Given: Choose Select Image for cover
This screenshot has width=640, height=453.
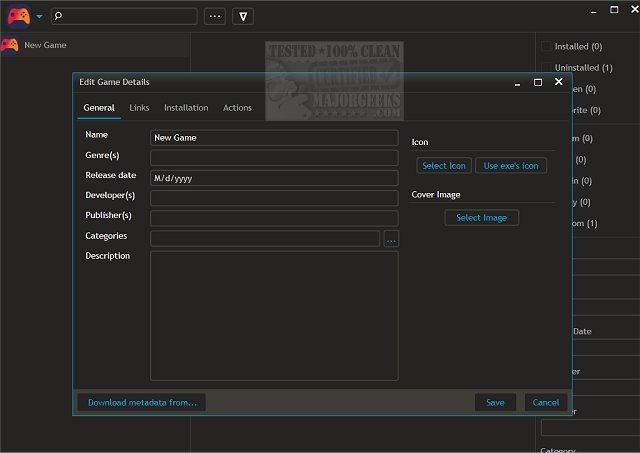Looking at the screenshot, I should tap(481, 218).
